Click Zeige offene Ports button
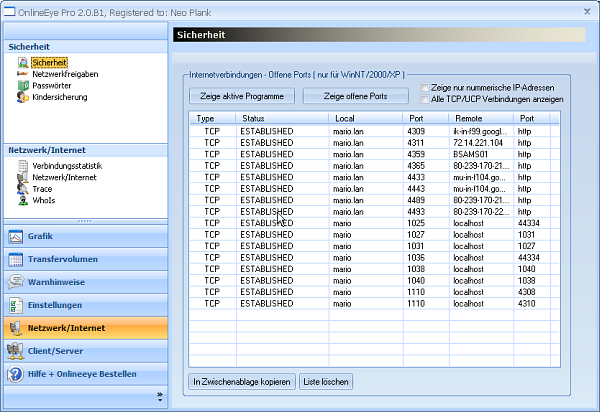This screenshot has width=600, height=412. 355,96
